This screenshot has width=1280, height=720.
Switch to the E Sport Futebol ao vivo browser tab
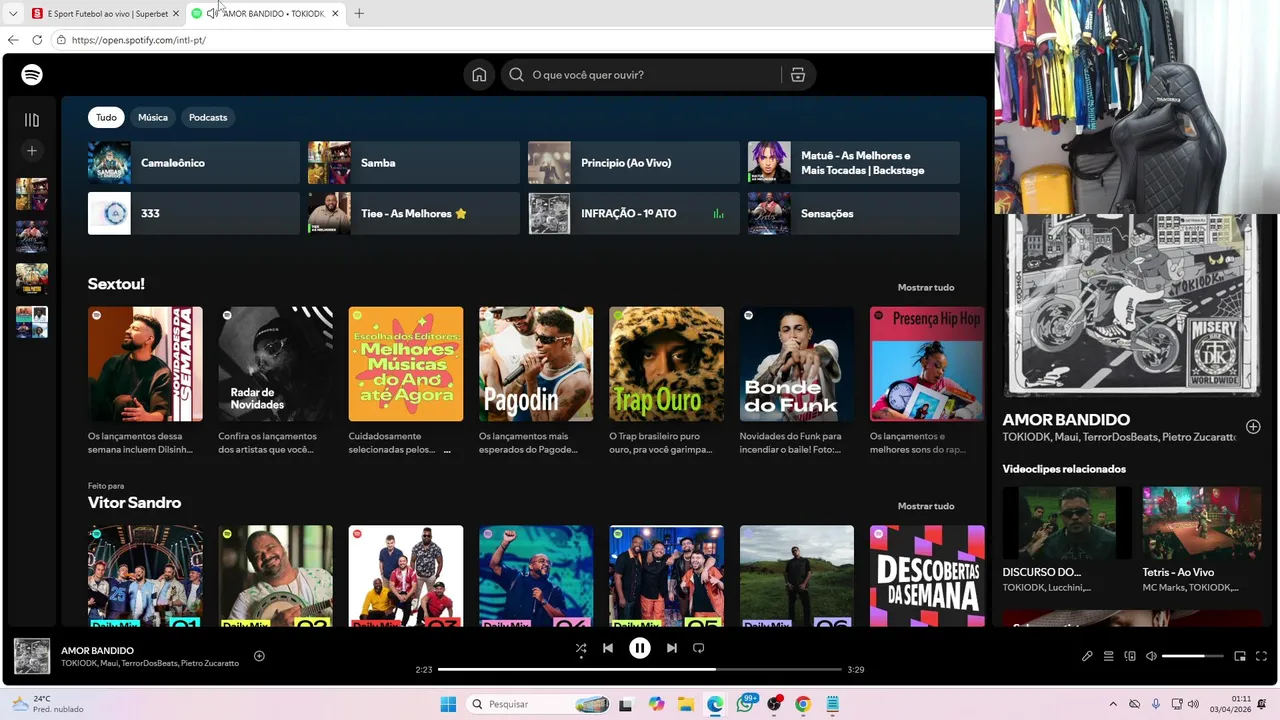[105, 14]
